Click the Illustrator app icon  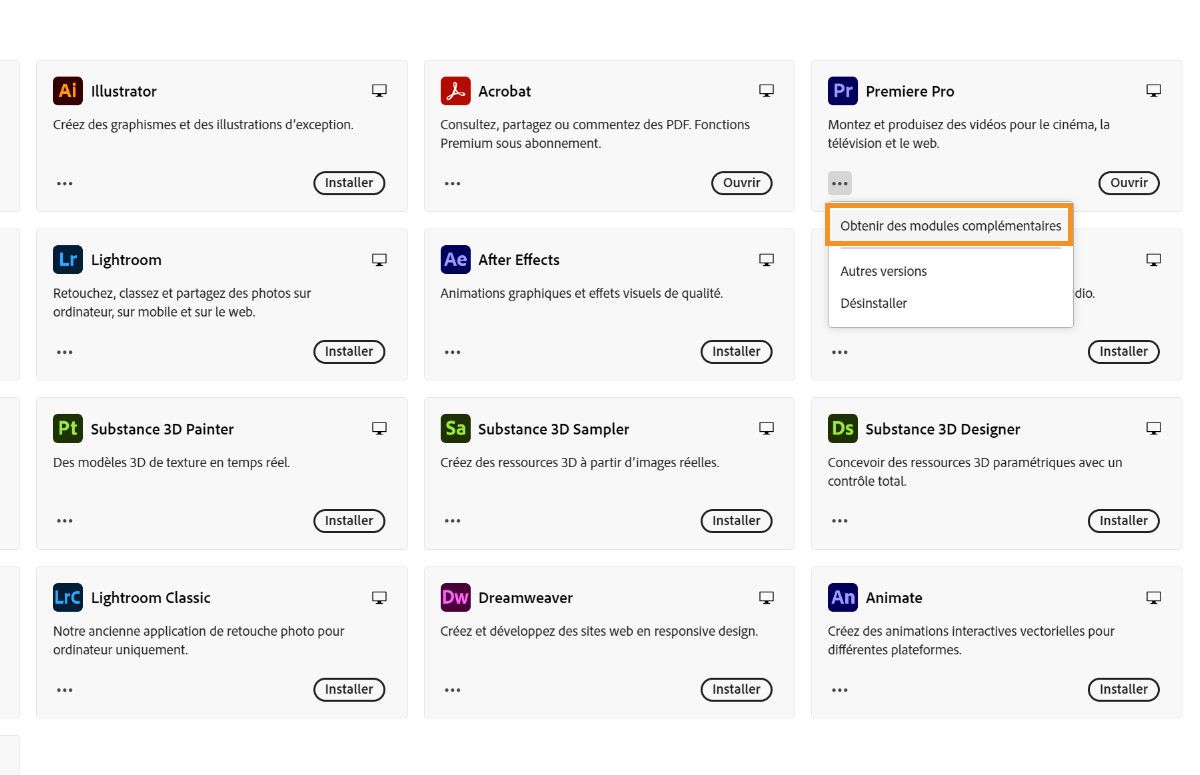pos(66,90)
